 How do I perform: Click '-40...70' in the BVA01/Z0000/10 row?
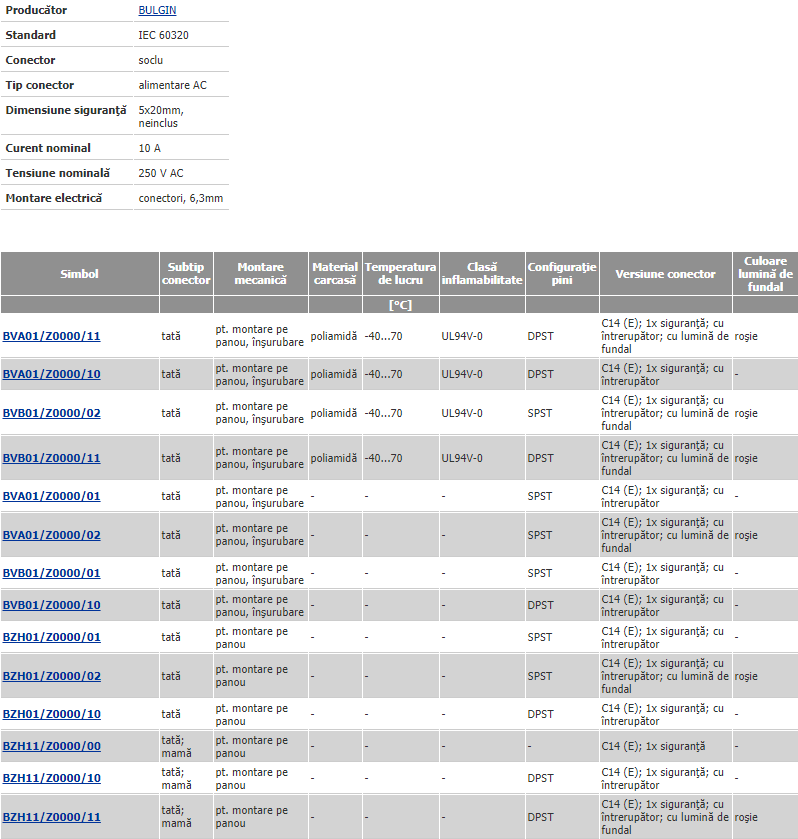click(383, 374)
